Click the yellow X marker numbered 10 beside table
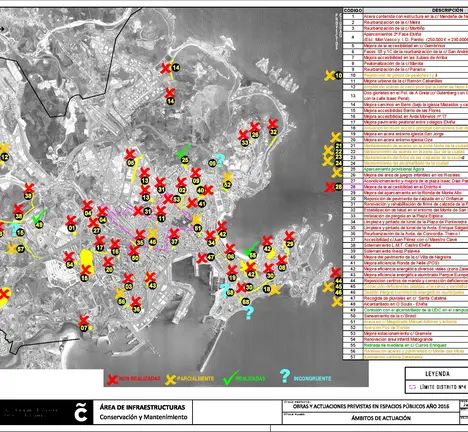The image size is (468, 432). [330, 75]
